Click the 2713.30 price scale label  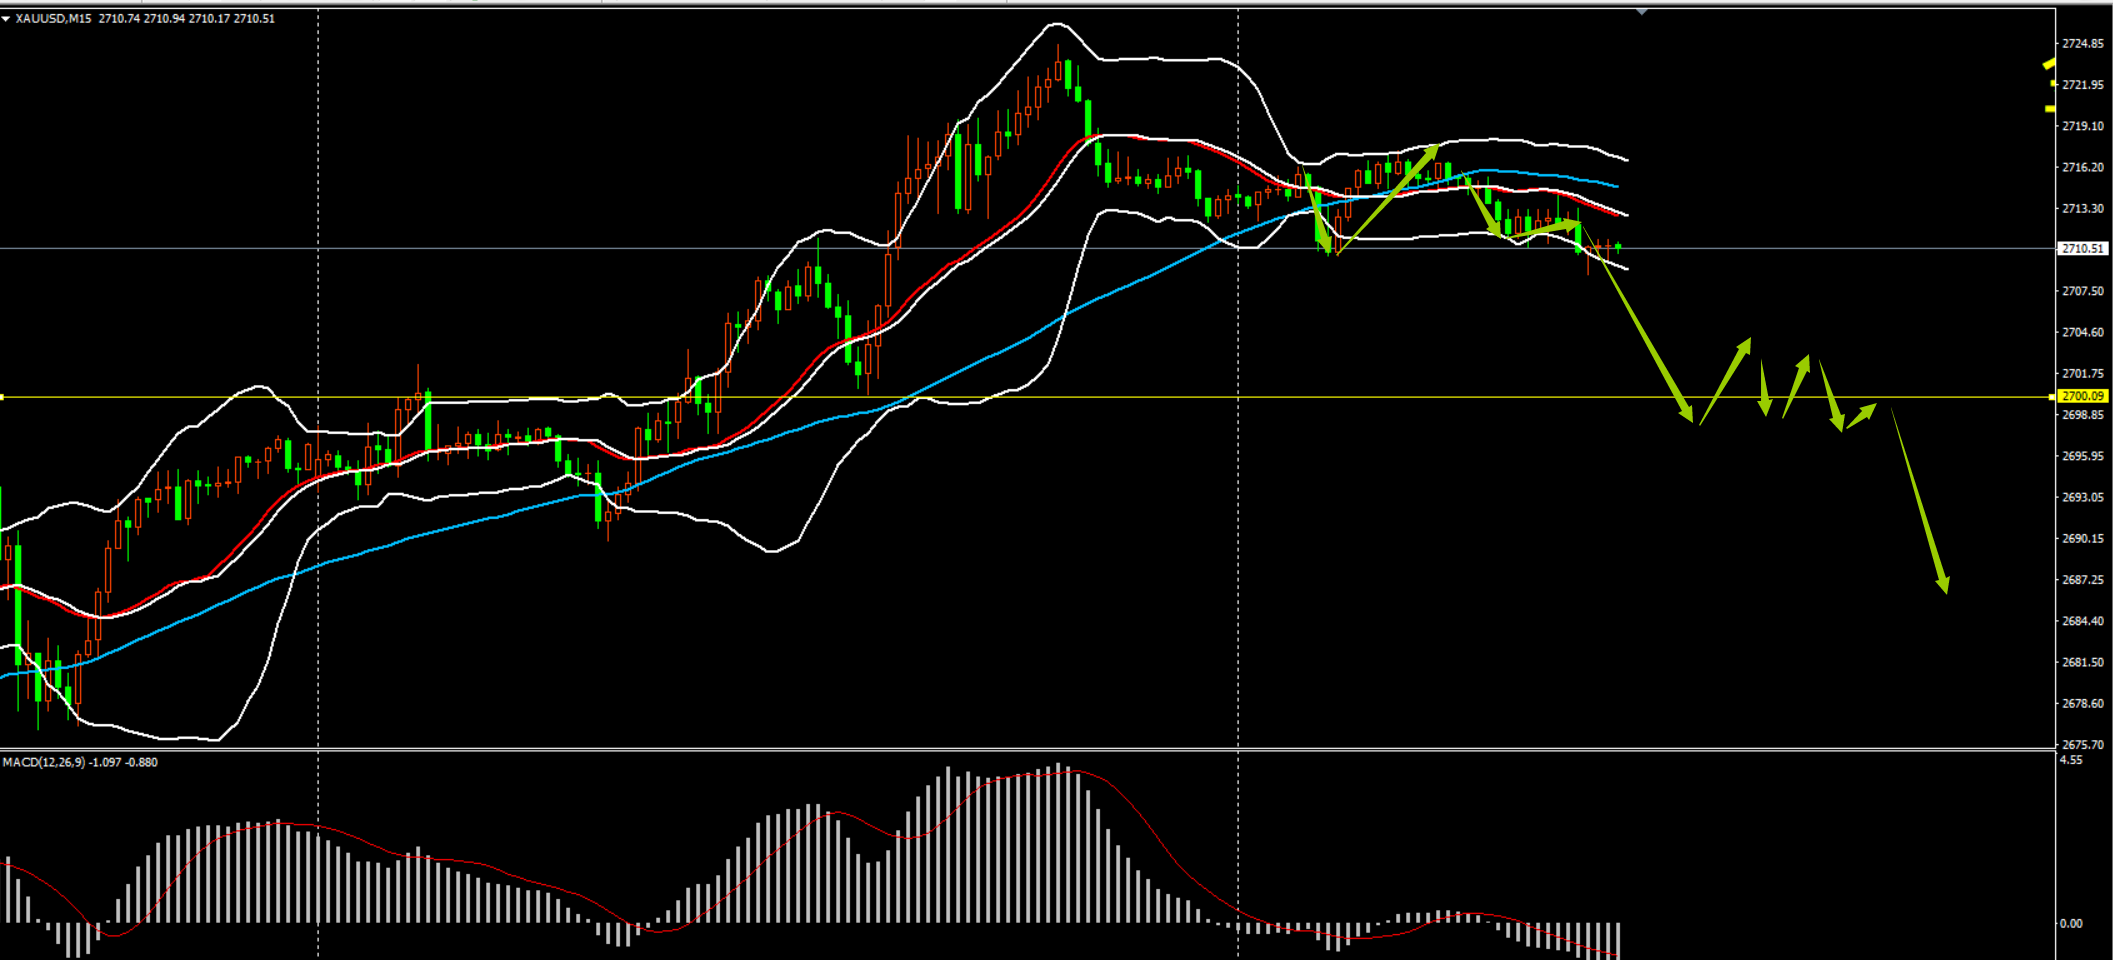click(2083, 208)
